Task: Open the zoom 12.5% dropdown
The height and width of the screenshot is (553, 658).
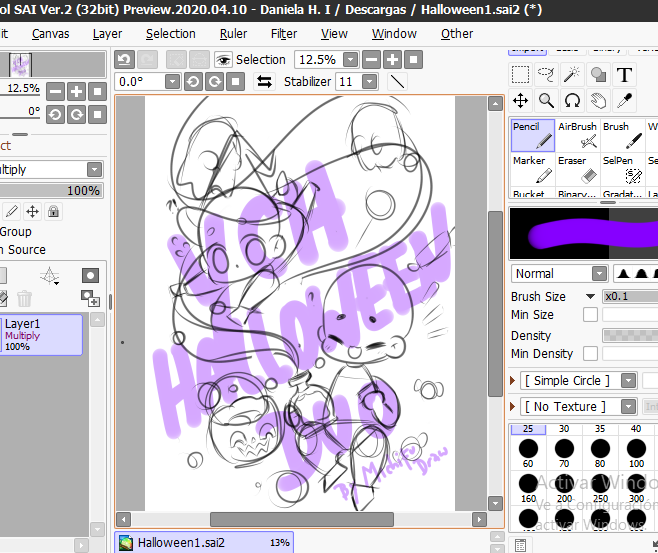Action: (350, 60)
